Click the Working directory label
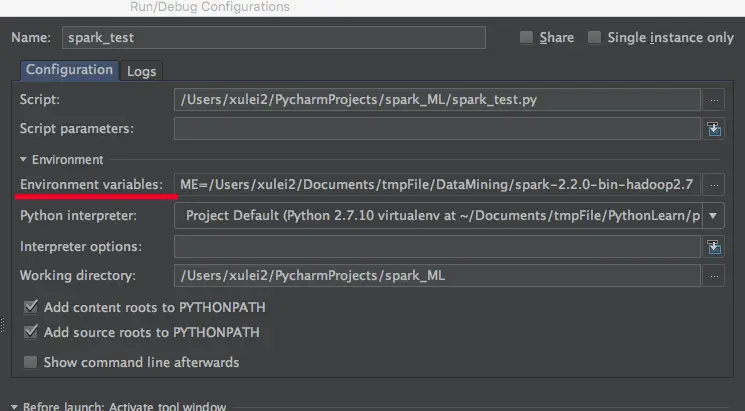Viewport: 745px width, 411px height. (x=78, y=276)
